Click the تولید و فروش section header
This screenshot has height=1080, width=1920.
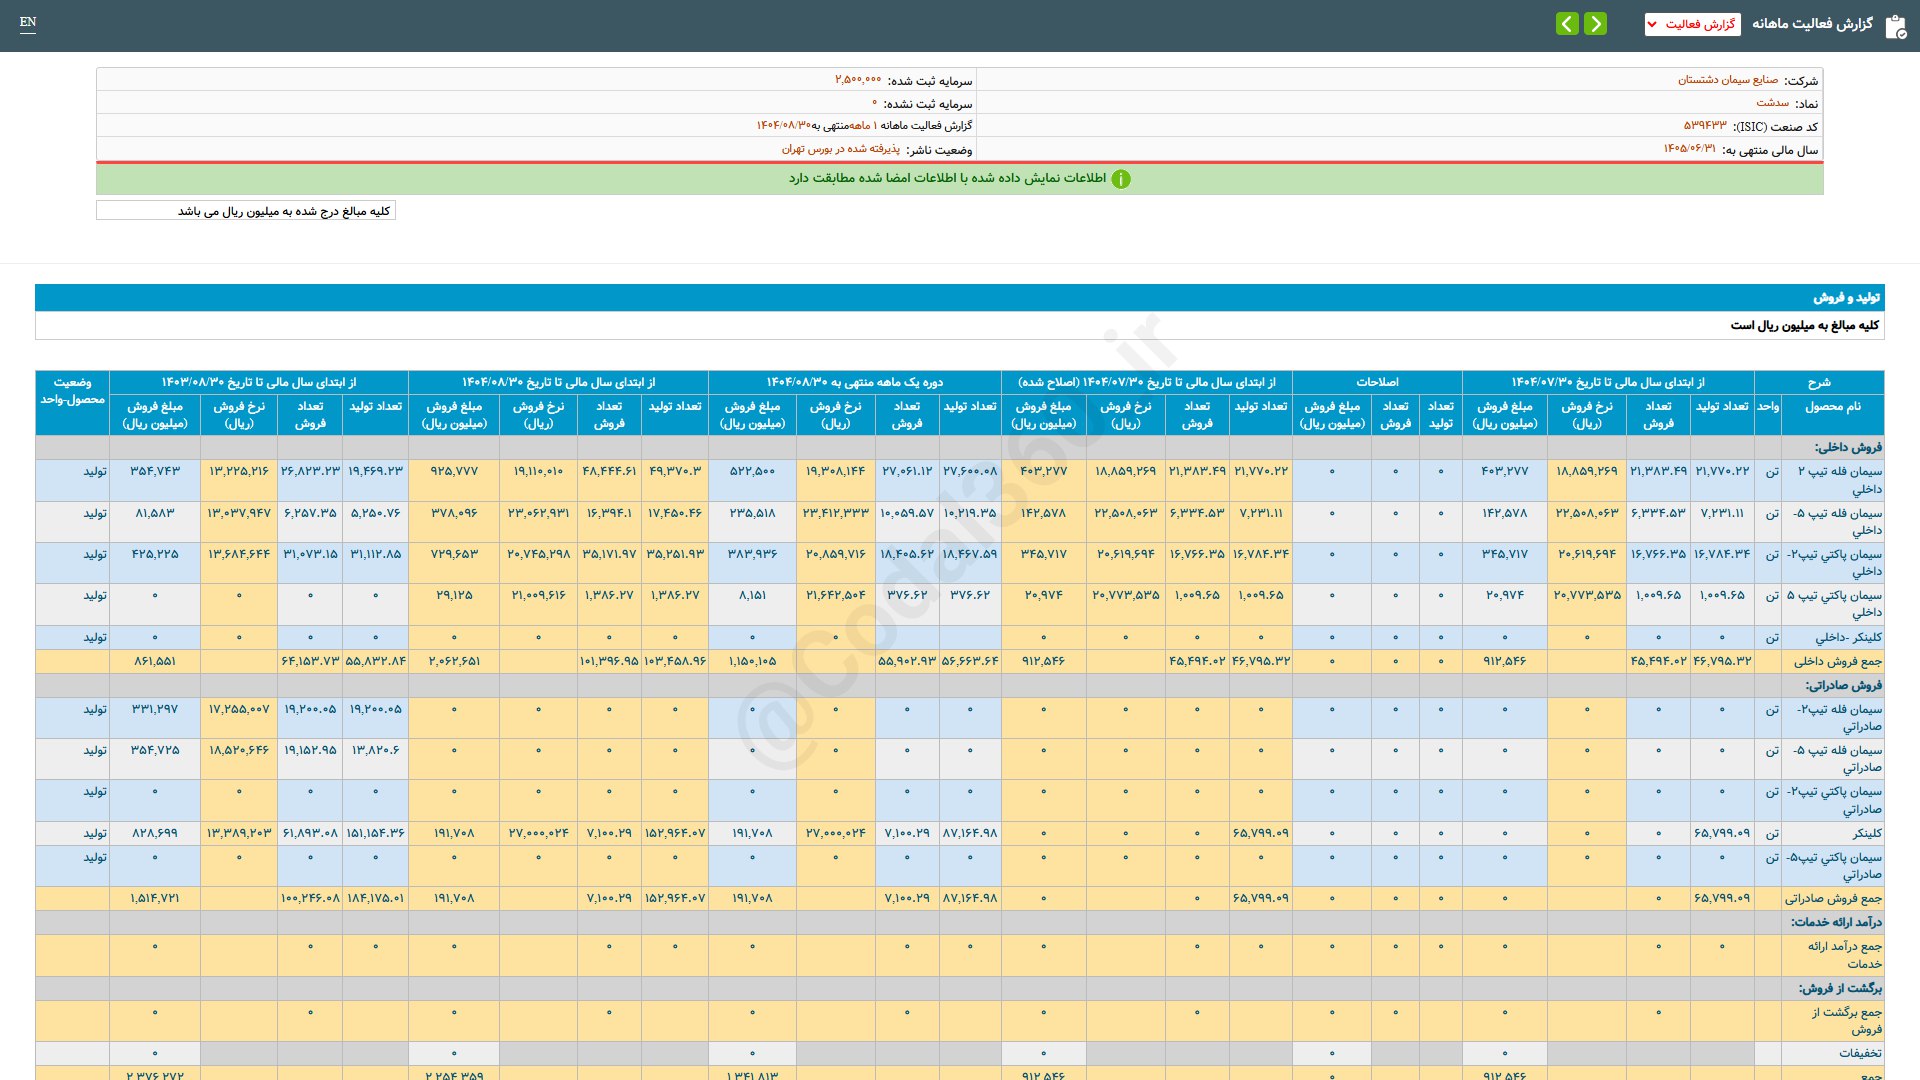tap(1846, 298)
